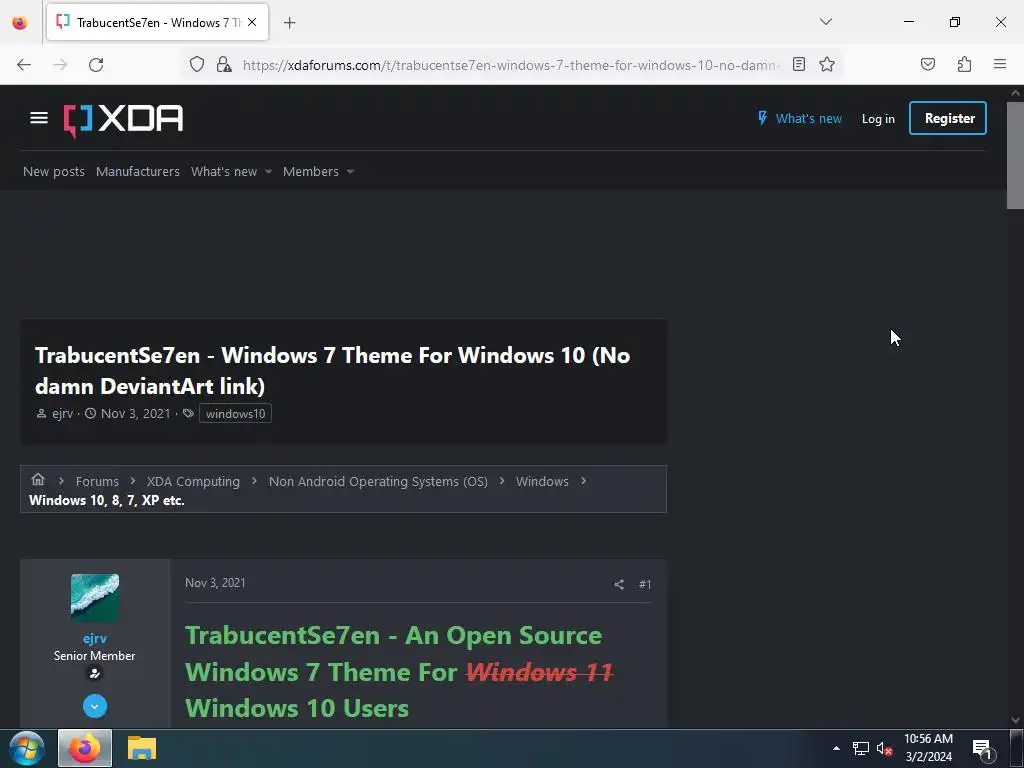The width and height of the screenshot is (1024, 768).
Task: Reload the page
Action: tap(96, 65)
